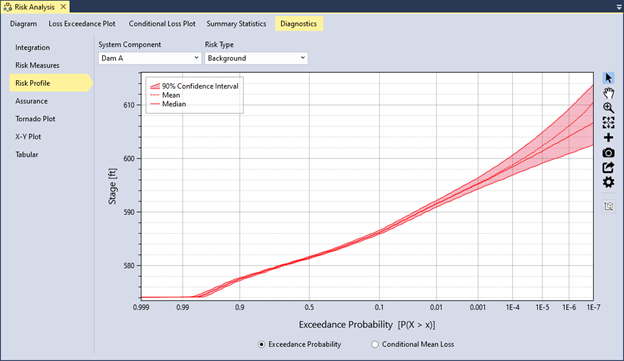Click the System Component label
The image size is (624, 361).
pos(130,45)
